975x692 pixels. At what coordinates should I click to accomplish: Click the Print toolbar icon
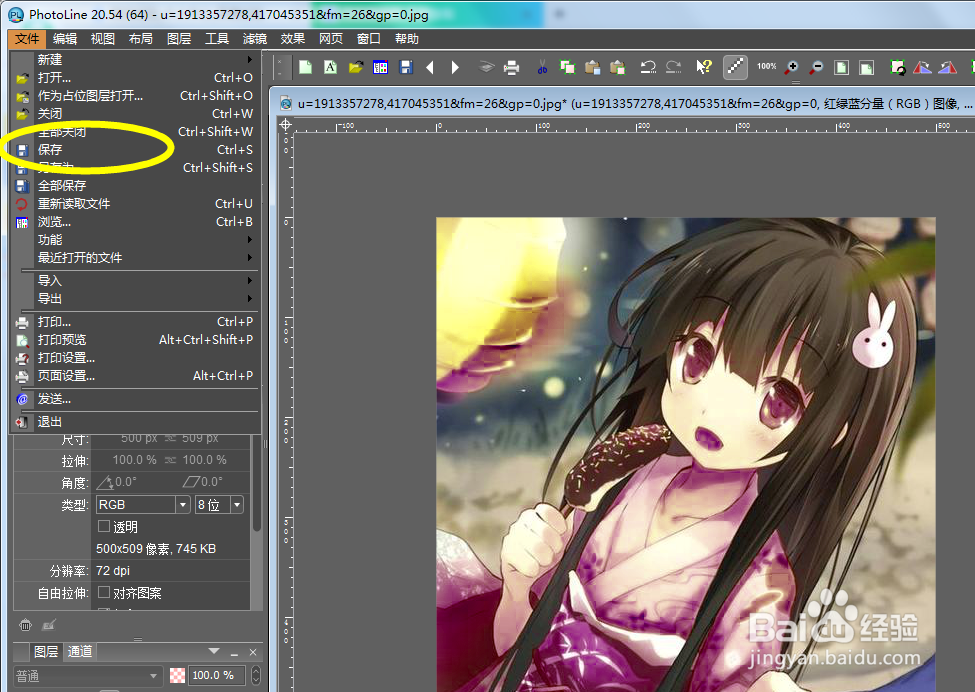tap(511, 67)
